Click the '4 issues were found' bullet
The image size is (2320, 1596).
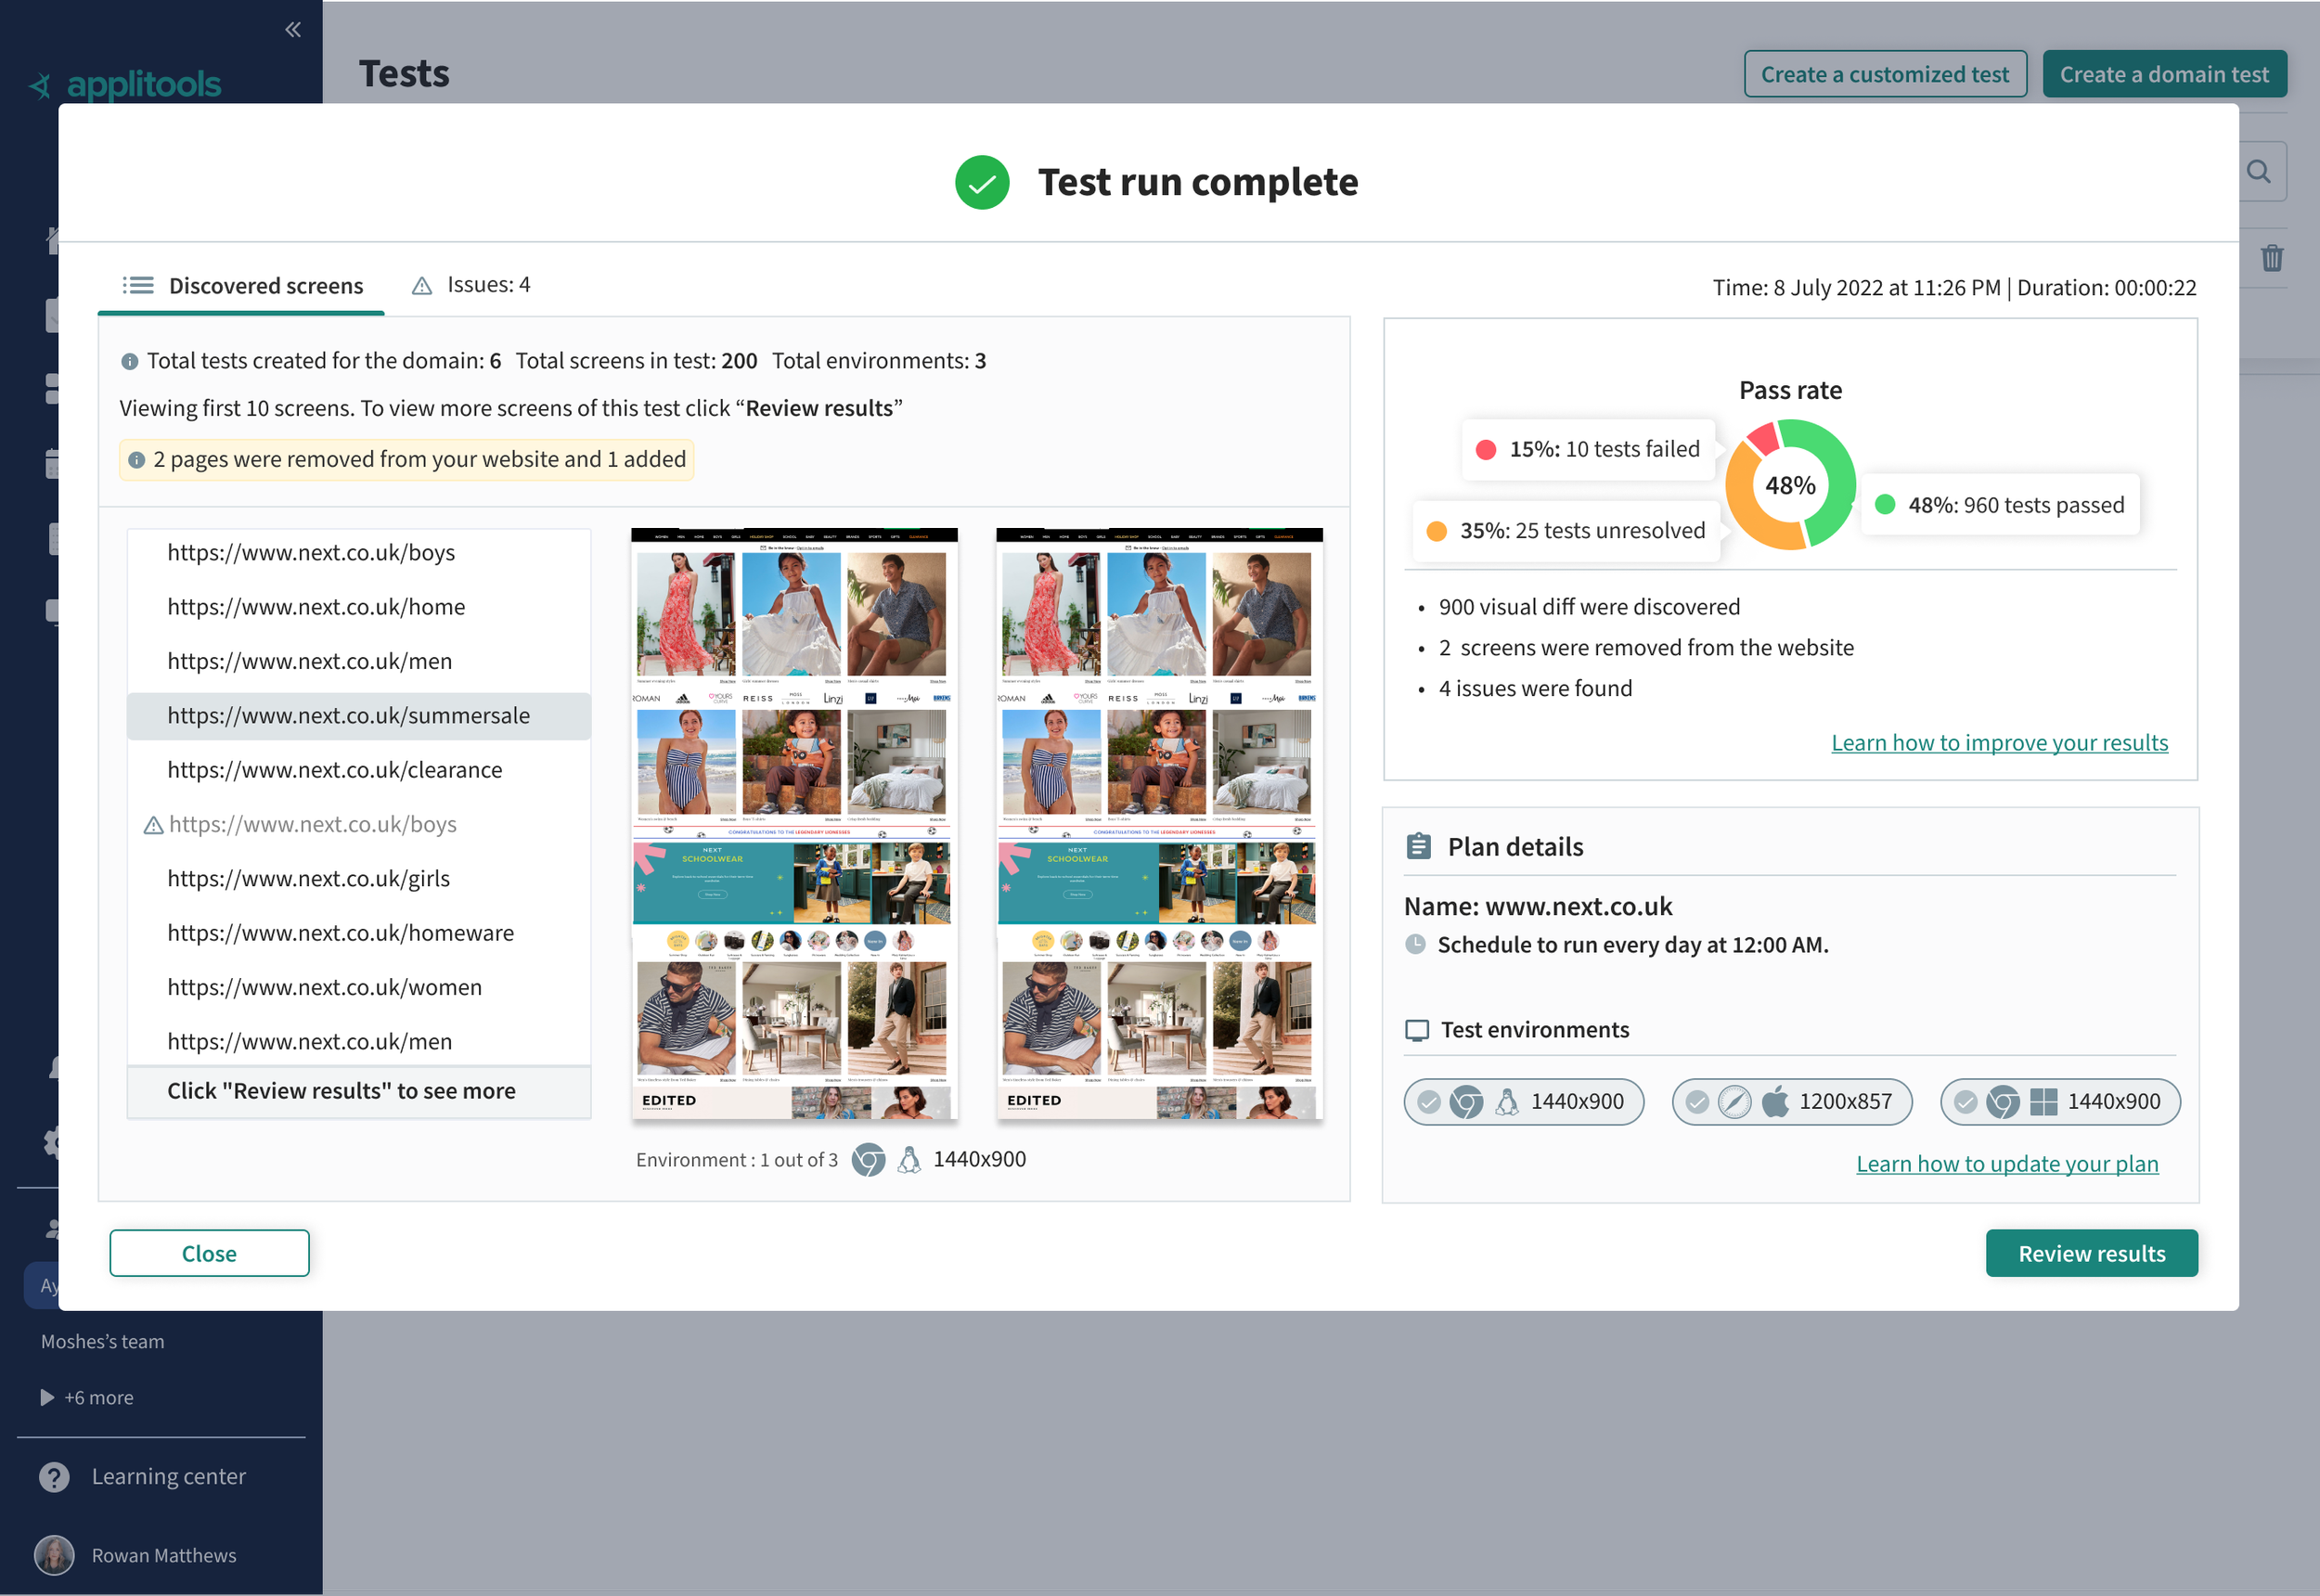click(x=1535, y=689)
